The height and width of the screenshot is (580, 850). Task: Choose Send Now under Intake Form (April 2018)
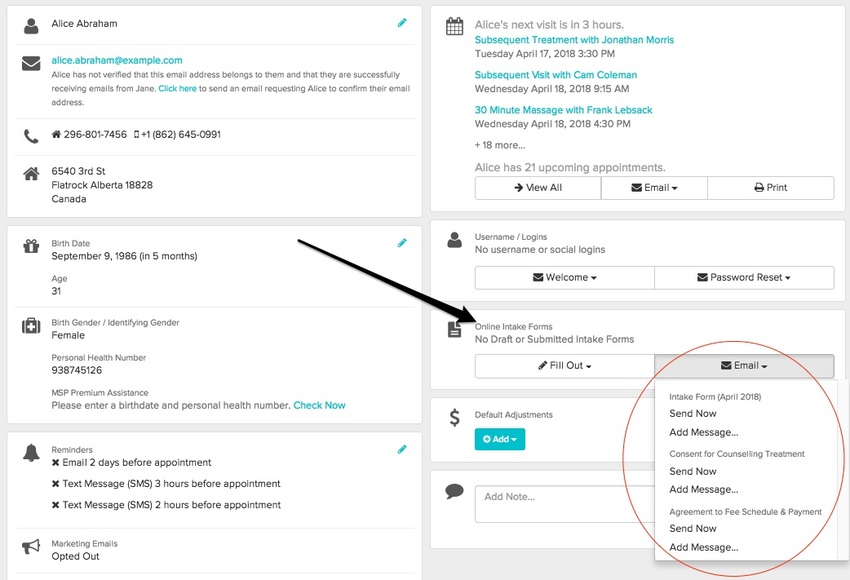click(x=693, y=414)
